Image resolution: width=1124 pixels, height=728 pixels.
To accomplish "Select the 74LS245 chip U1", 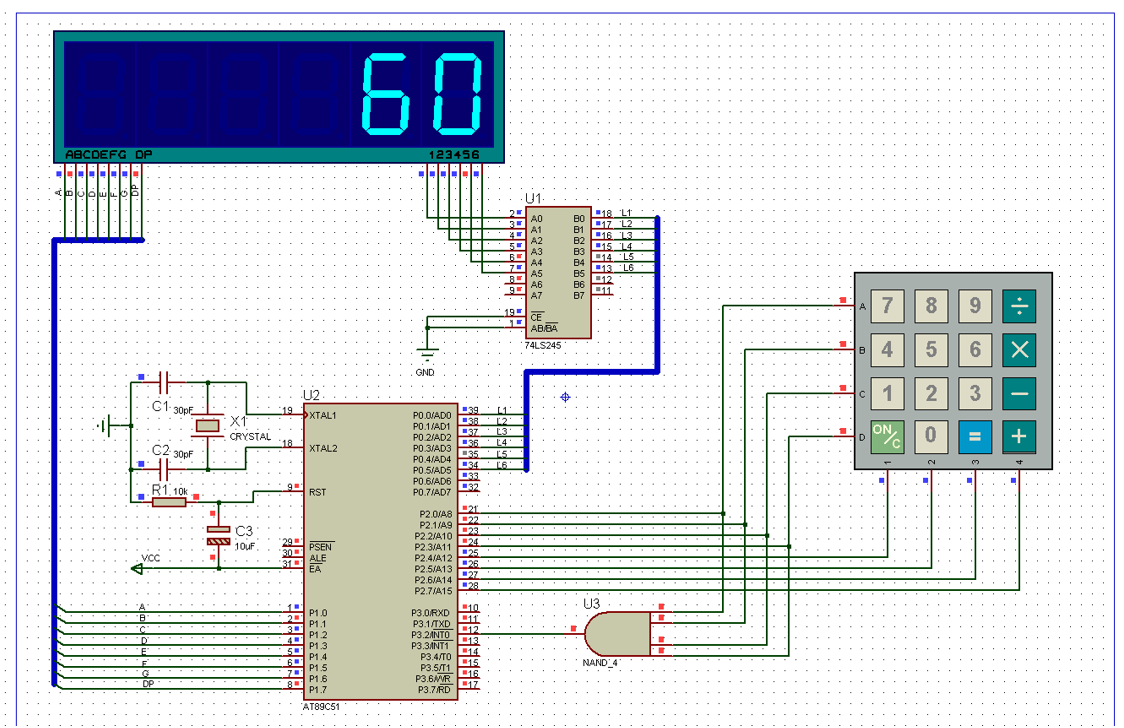I will (x=558, y=272).
